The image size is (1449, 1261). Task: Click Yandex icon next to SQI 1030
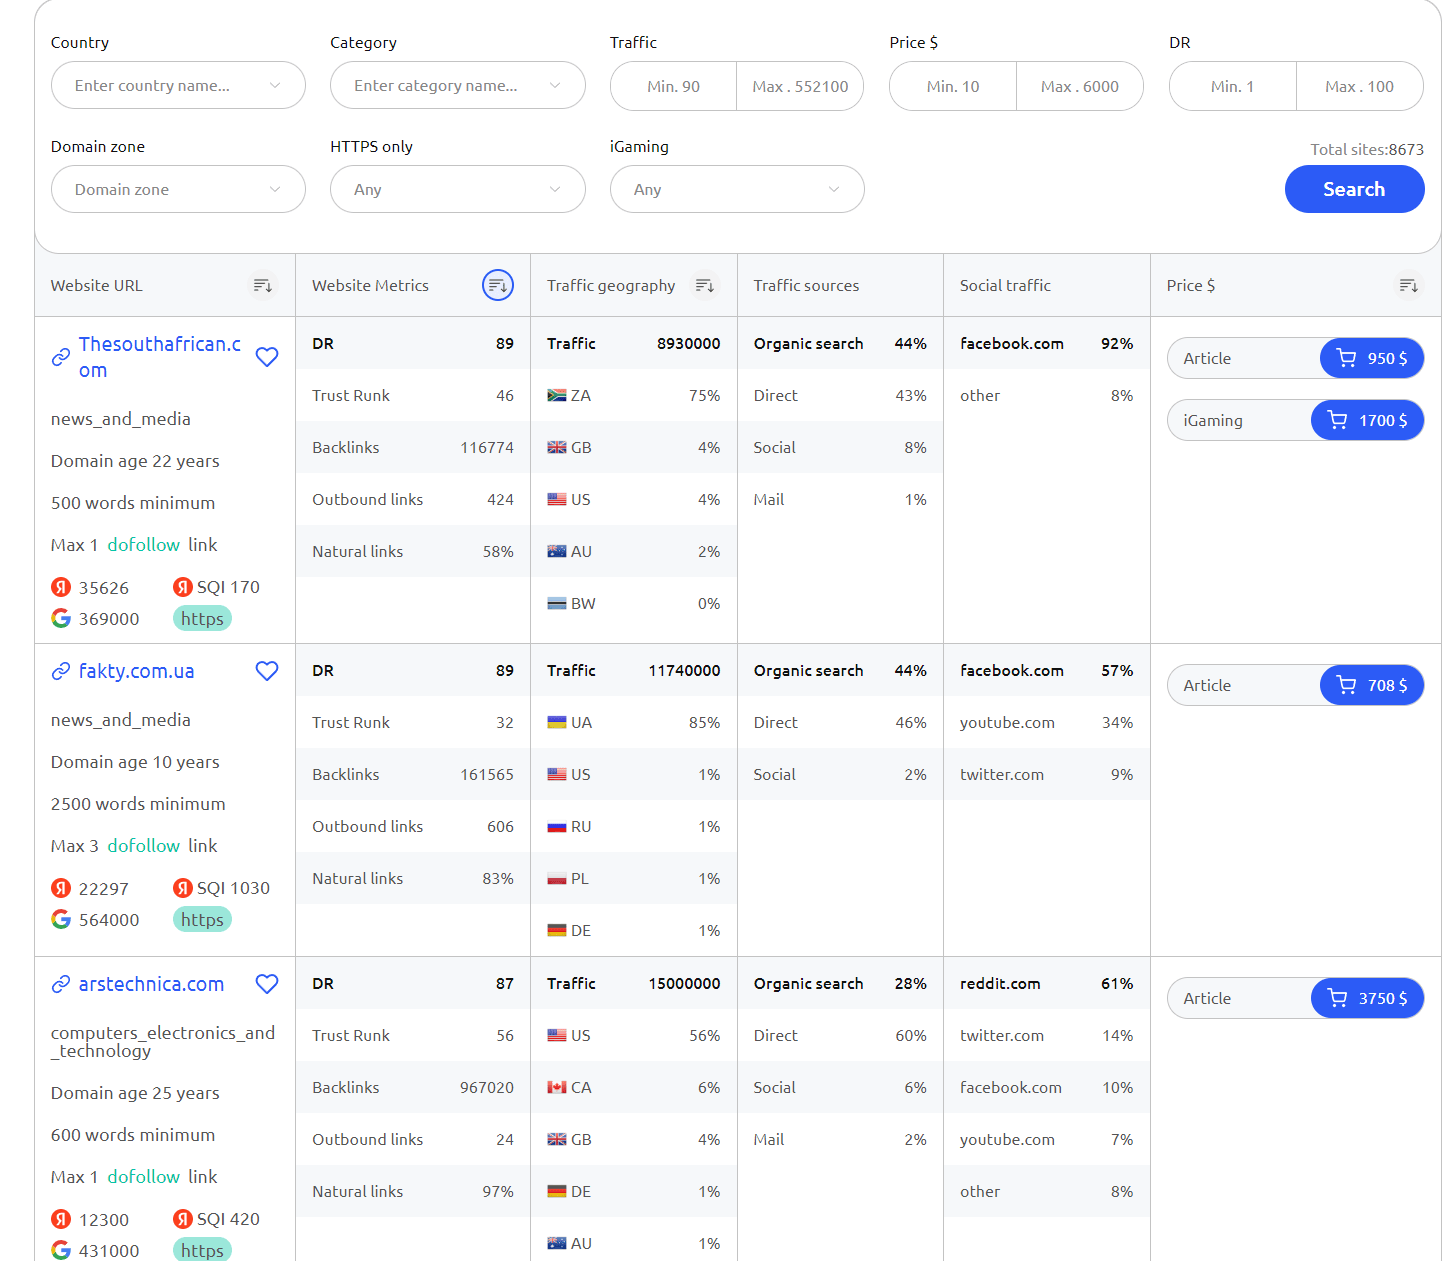point(182,888)
